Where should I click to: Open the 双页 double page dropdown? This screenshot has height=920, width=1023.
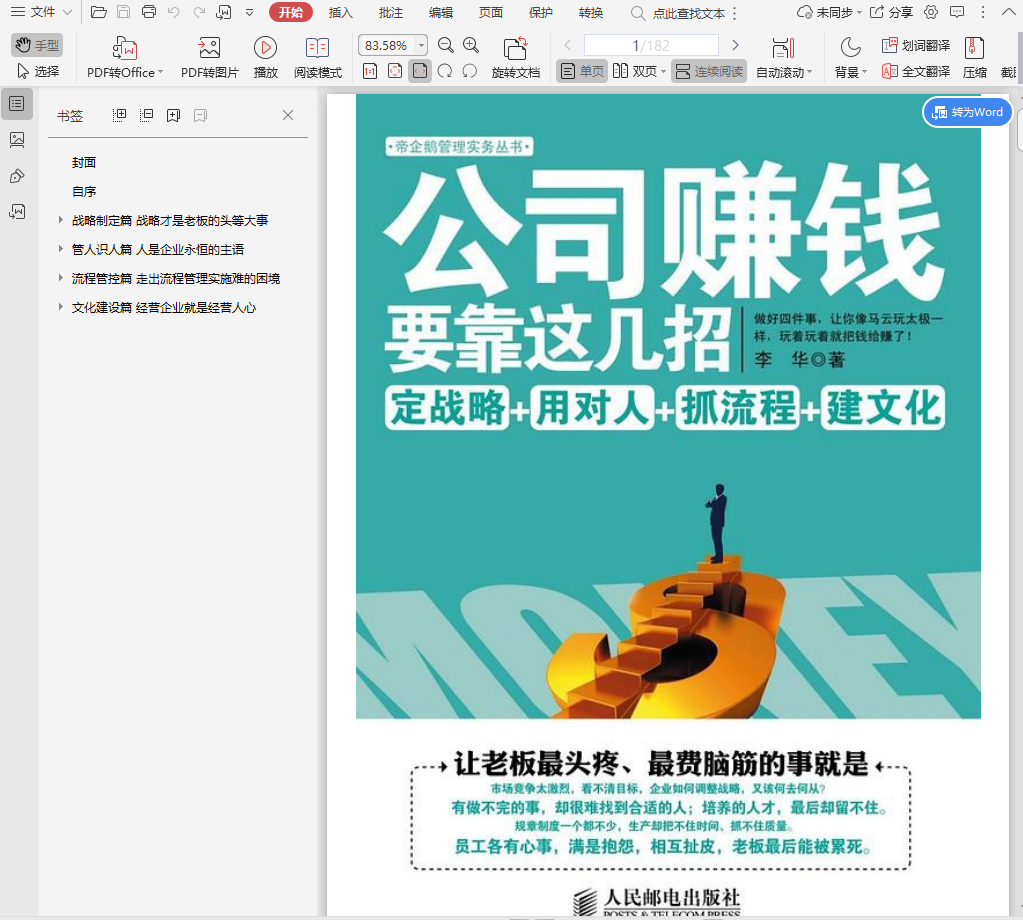639,71
